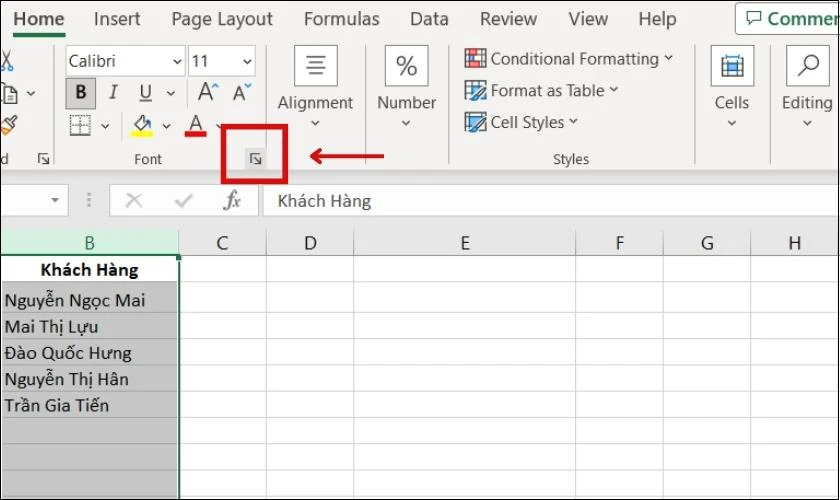Click the formula bar resize dots handle
Viewport: 840px width, 500px height.
click(89, 200)
